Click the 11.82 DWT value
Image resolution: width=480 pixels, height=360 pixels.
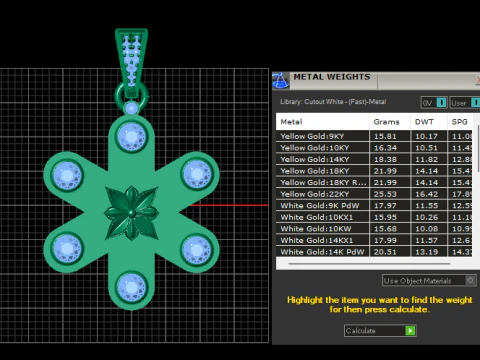[x=426, y=160]
